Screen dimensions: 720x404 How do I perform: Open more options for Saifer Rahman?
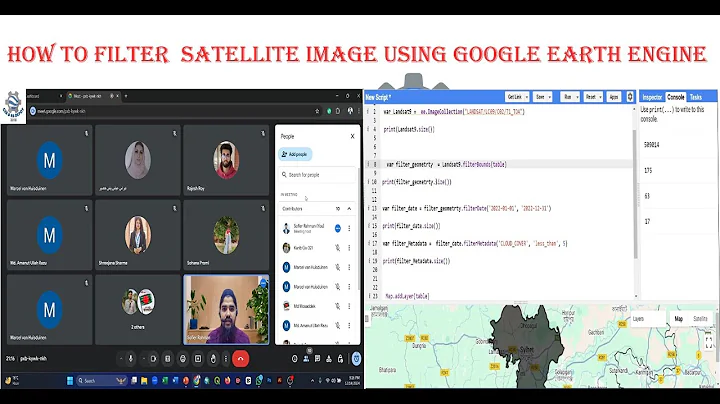coord(349,228)
